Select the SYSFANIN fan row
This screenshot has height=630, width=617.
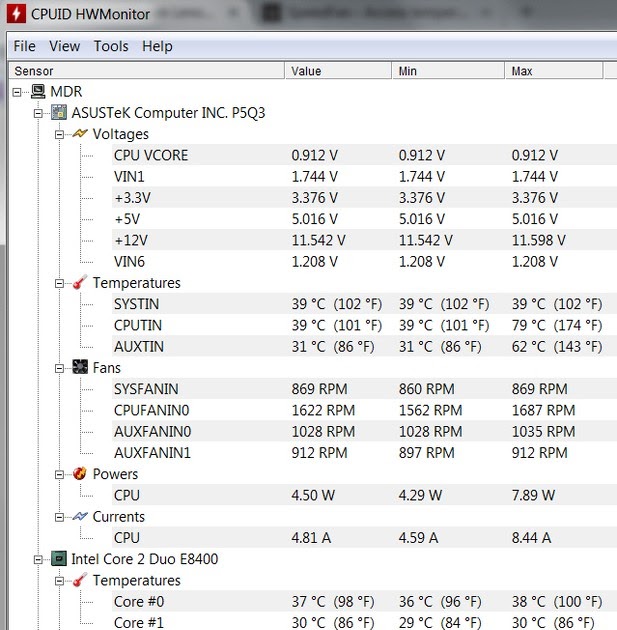tap(364, 389)
